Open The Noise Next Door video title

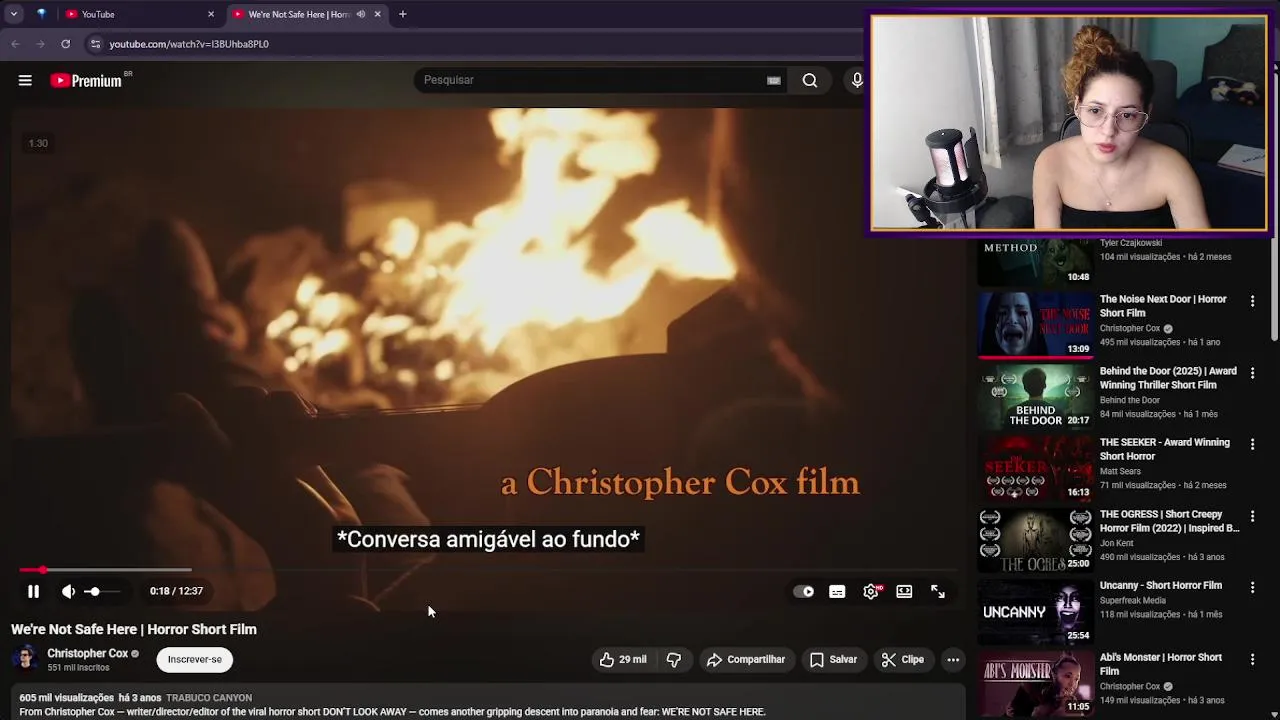1163,306
